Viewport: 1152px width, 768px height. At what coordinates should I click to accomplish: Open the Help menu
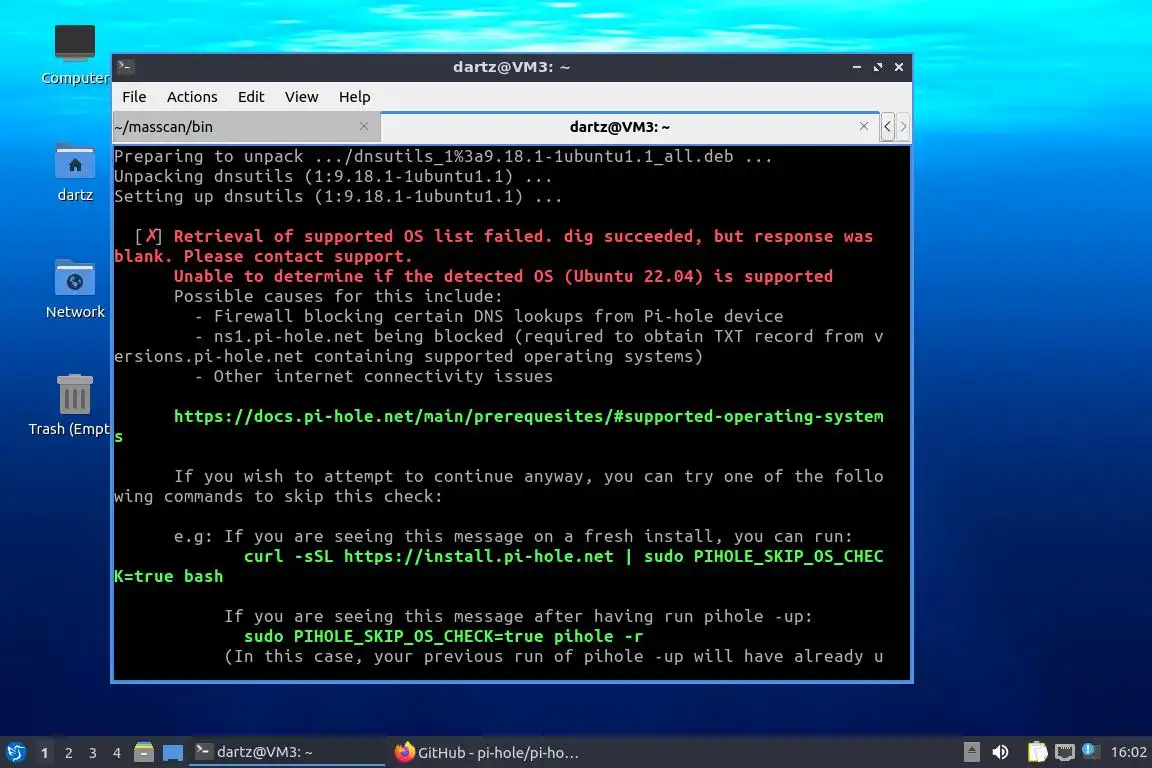[x=354, y=97]
